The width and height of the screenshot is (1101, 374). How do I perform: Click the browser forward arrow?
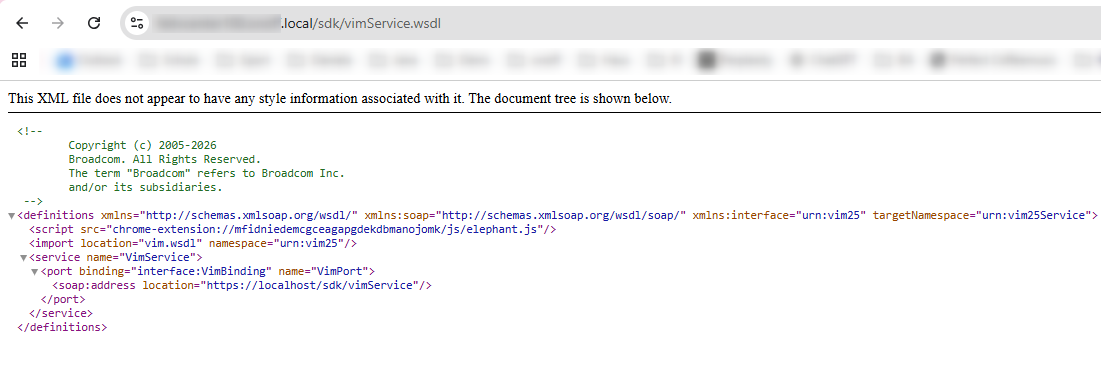58,23
